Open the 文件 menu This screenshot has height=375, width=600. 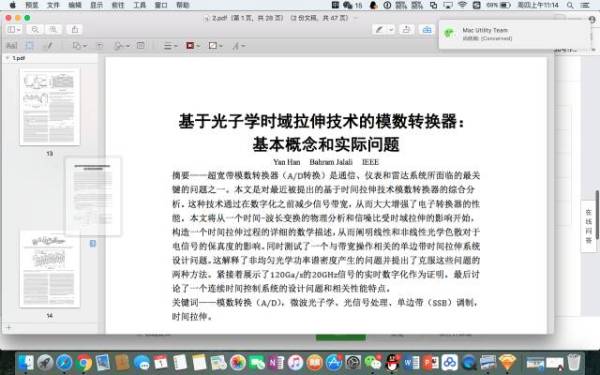point(53,5)
